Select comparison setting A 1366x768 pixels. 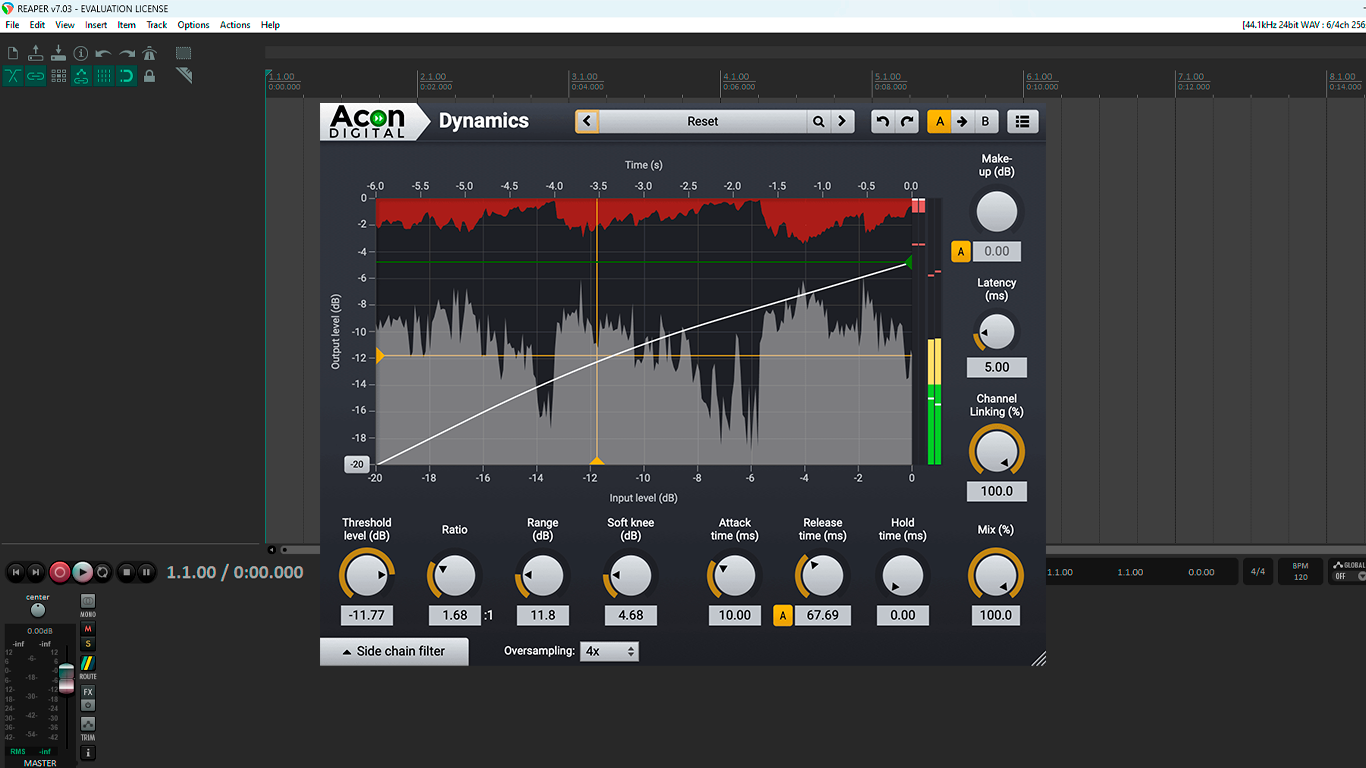coord(939,121)
